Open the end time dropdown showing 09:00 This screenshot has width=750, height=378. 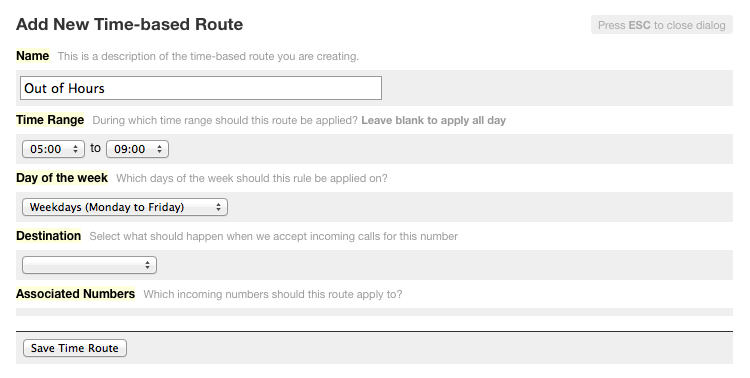137,149
